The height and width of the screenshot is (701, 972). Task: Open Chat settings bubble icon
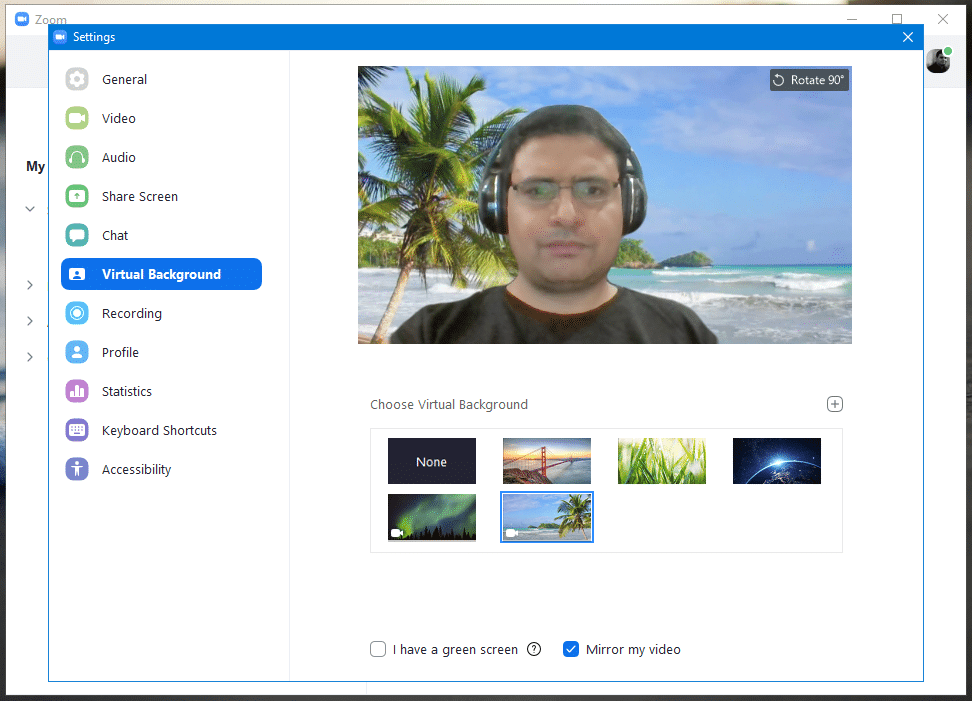pyautogui.click(x=77, y=236)
